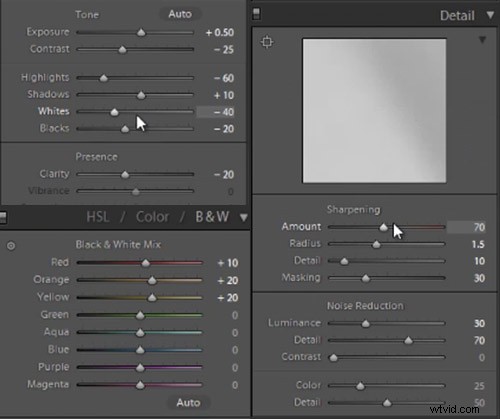Click Auto under Black & White Mix
Viewport: 500px width, 419px height.
click(x=188, y=403)
